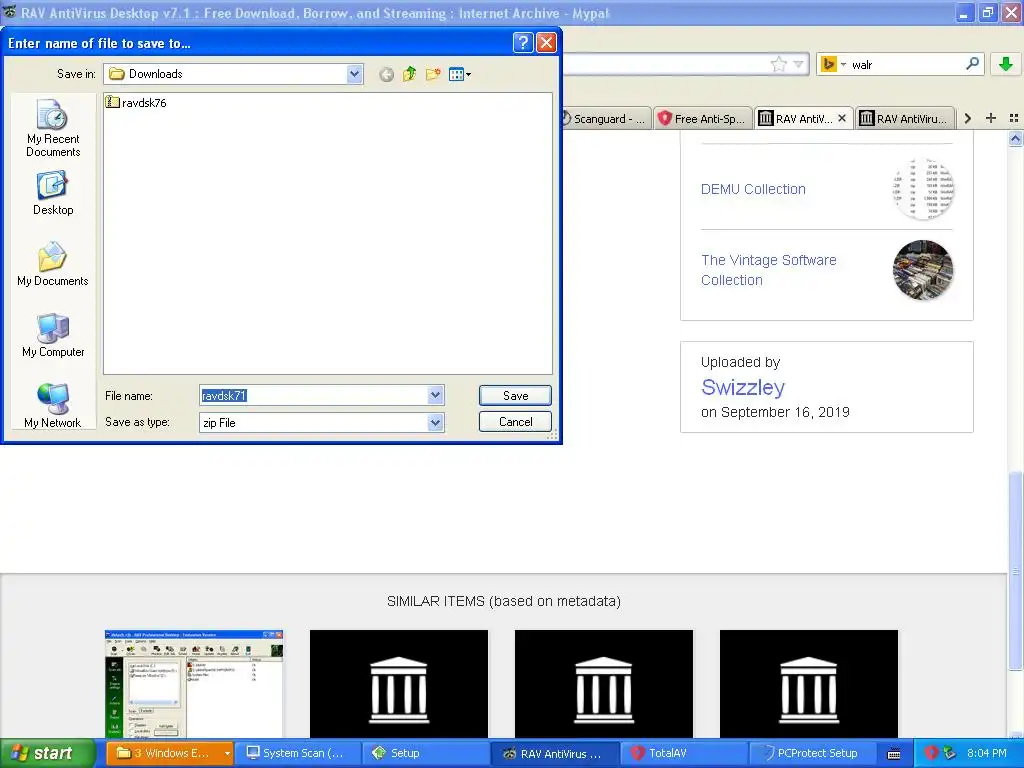1024x768 pixels.
Task: Restore down the browser window
Action: 987,12
